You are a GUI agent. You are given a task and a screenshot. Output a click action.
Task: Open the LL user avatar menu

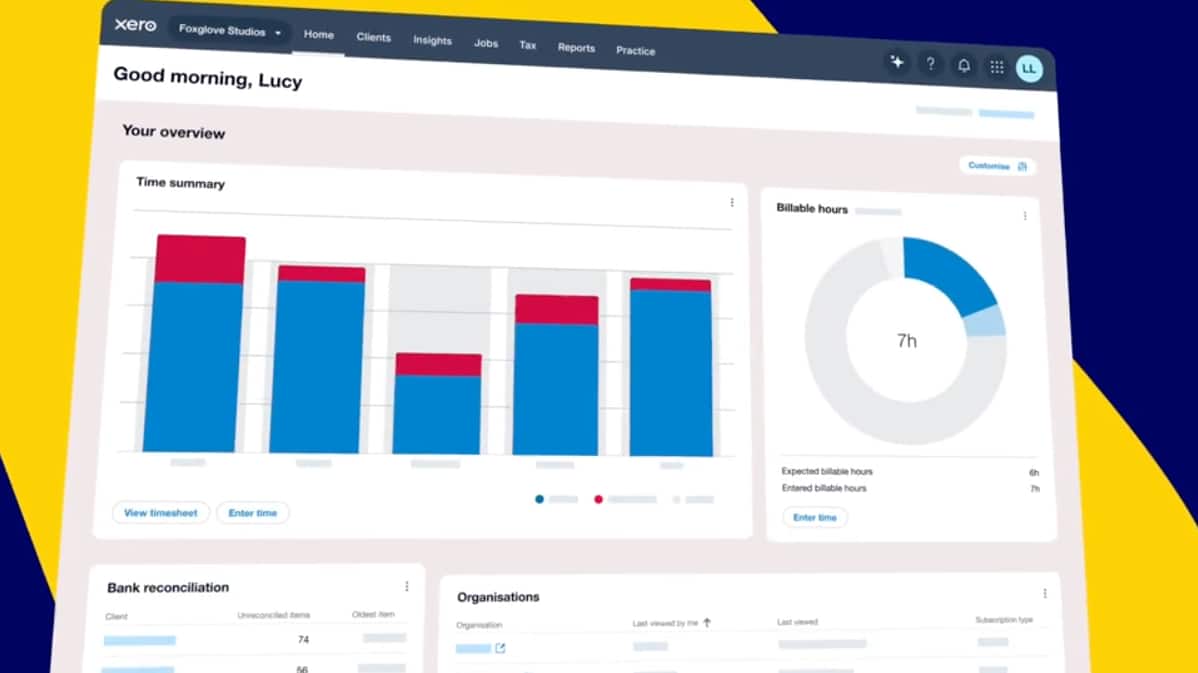(1029, 69)
